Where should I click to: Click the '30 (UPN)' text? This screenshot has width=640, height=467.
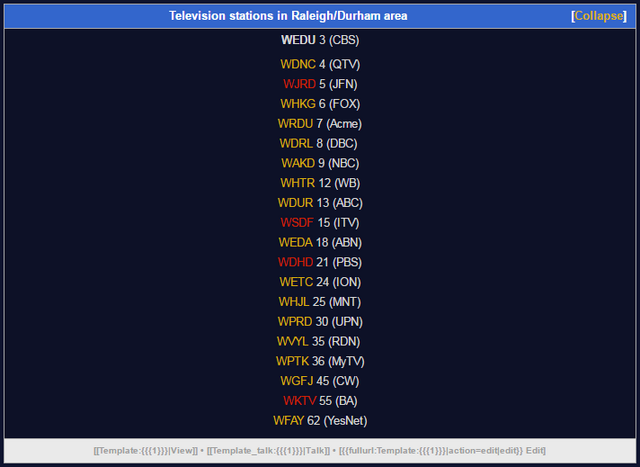[x=339, y=322]
